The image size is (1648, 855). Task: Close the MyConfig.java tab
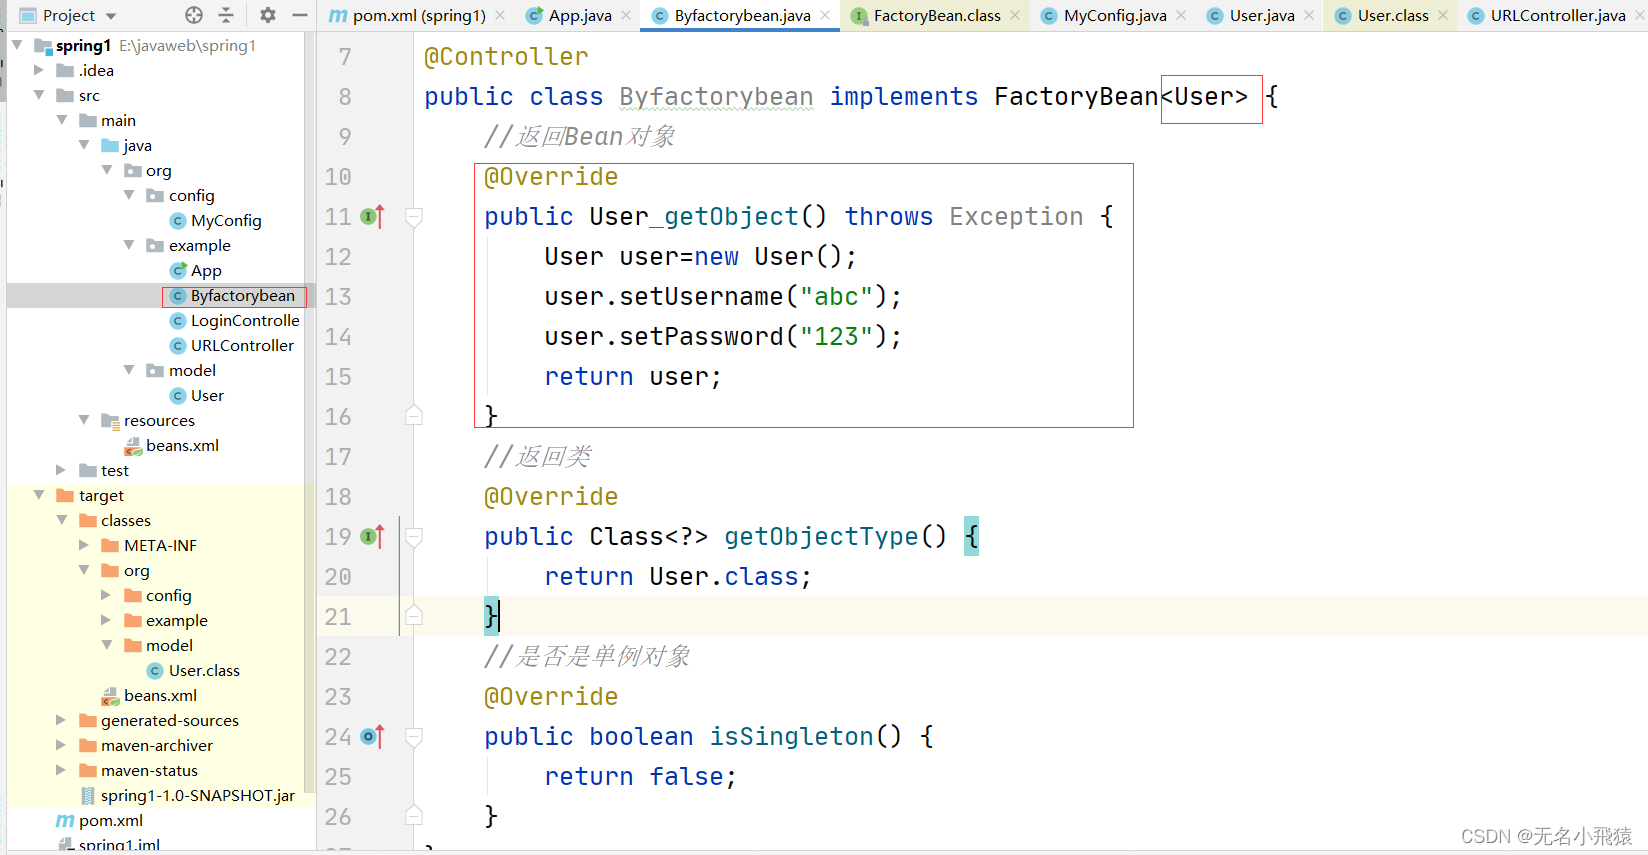point(1181,15)
